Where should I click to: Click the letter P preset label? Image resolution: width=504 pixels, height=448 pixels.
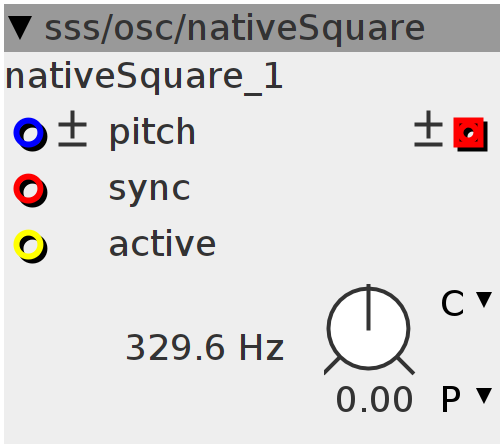pyautogui.click(x=451, y=399)
